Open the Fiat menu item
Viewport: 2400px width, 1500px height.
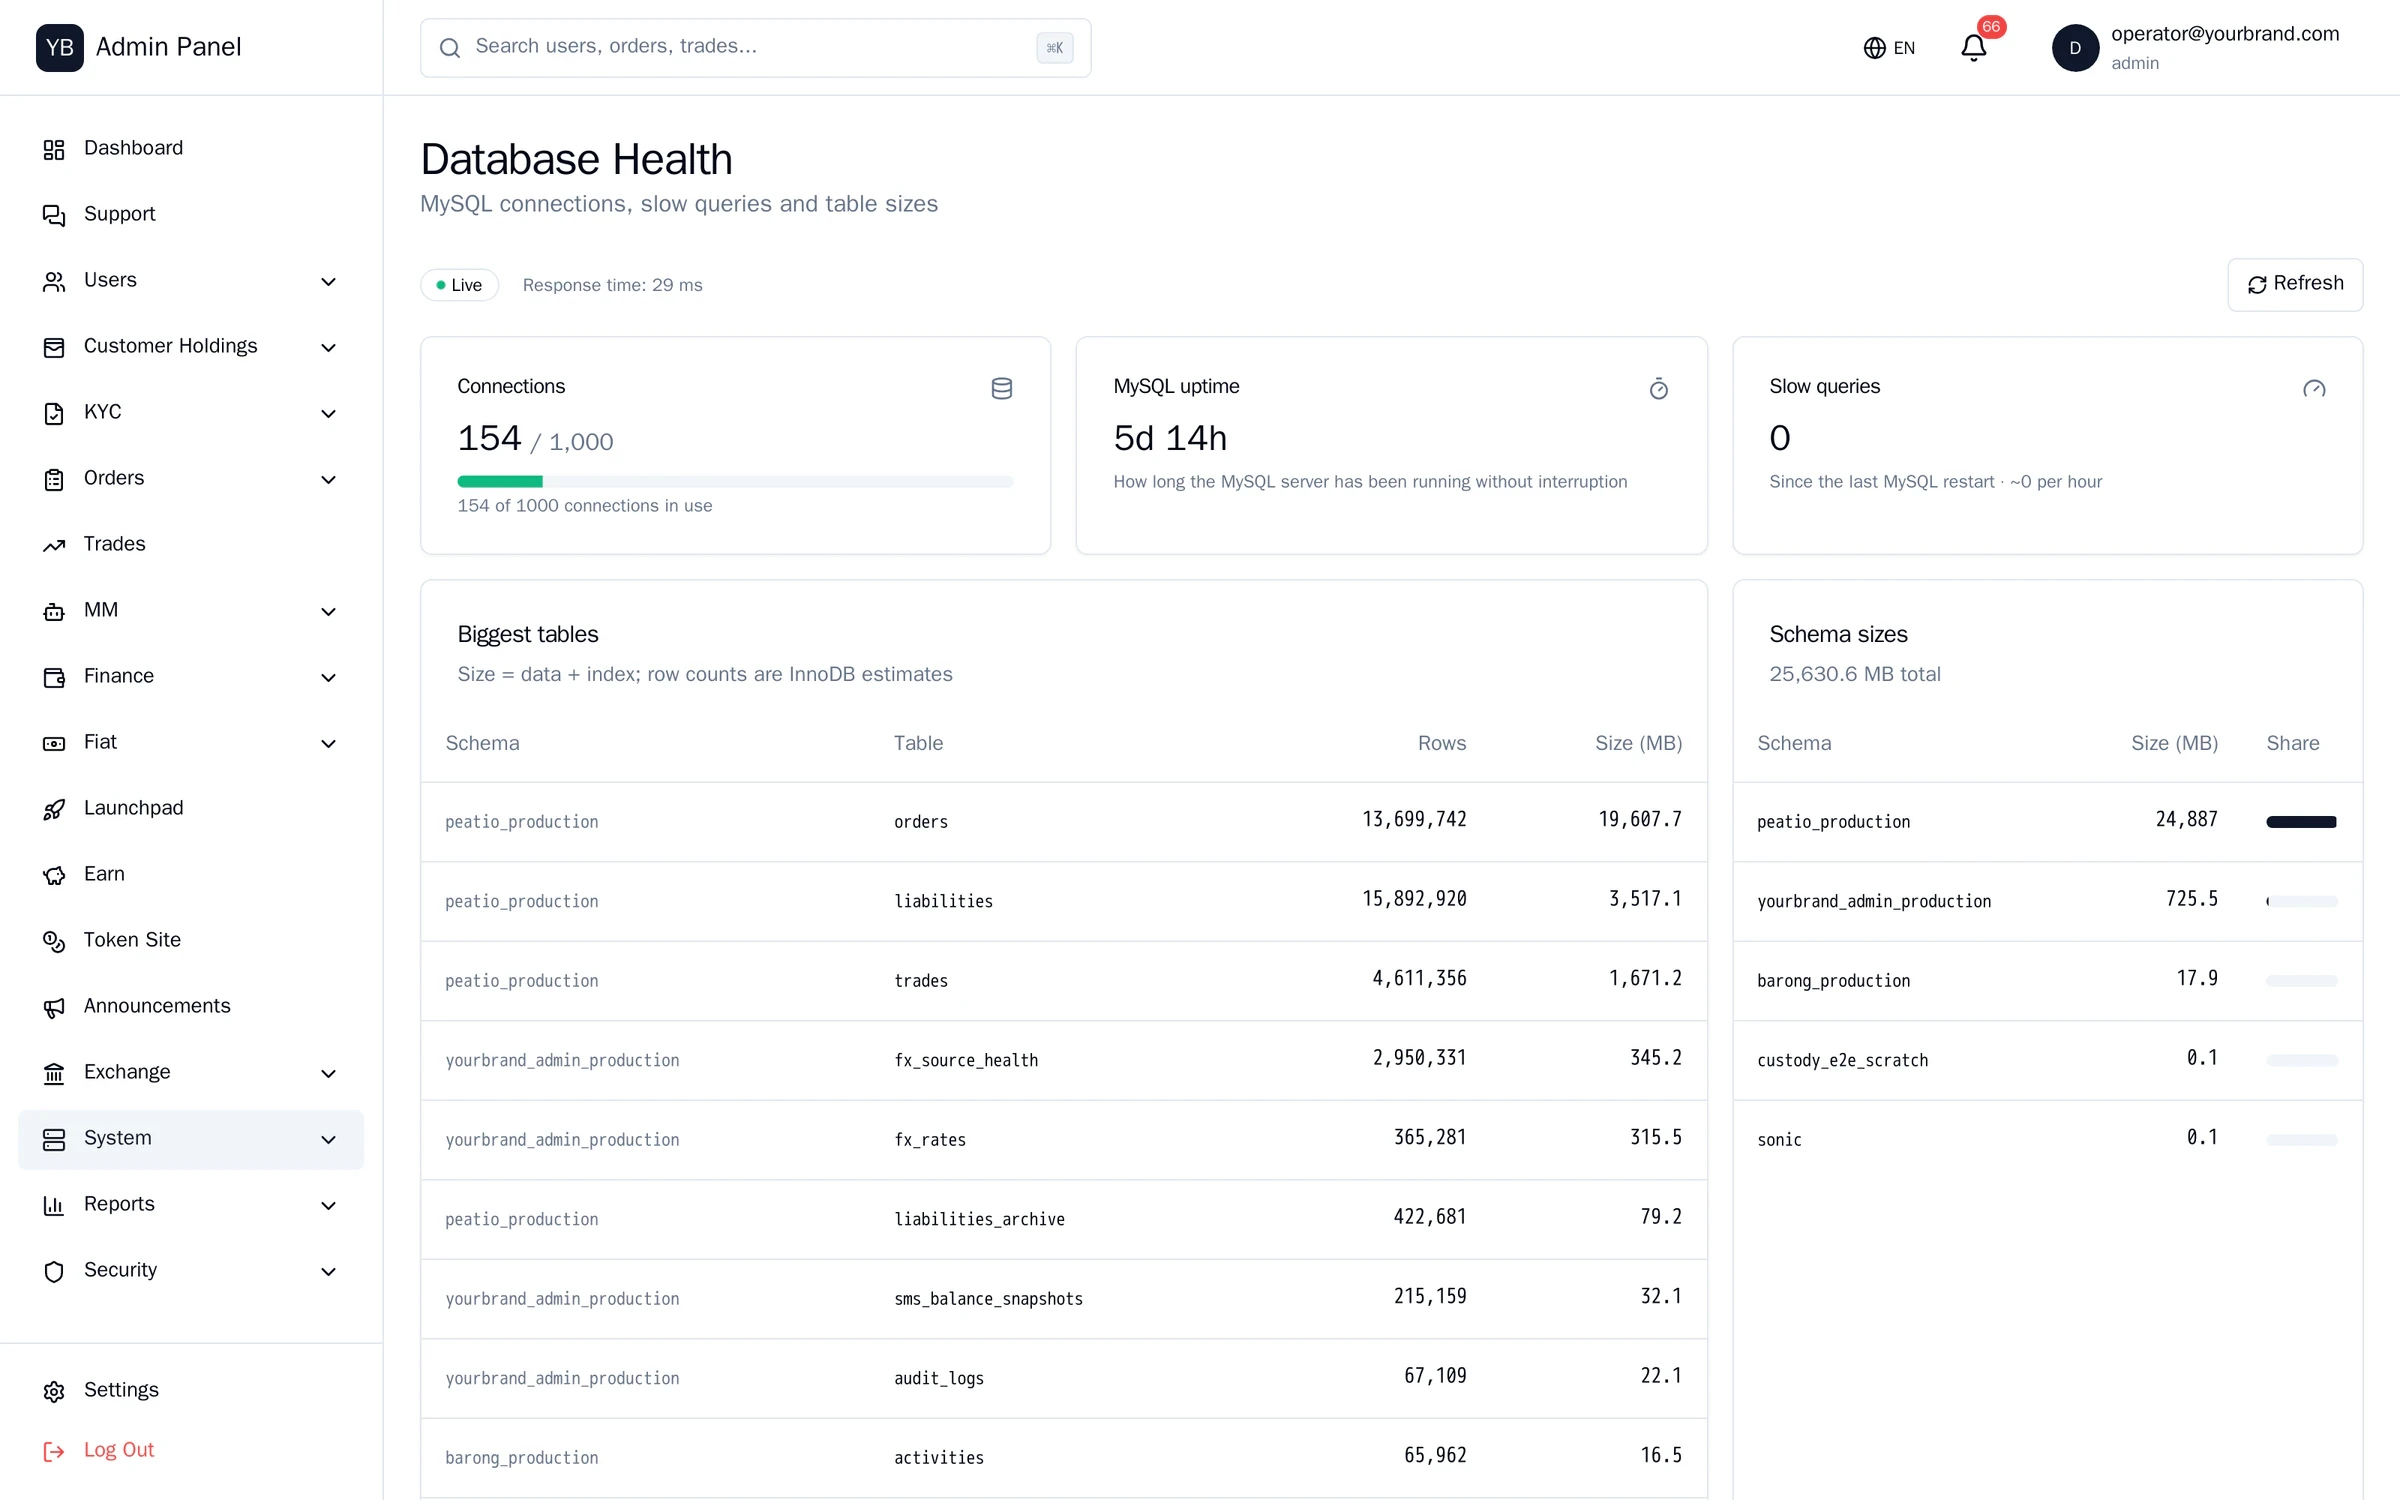pos(191,743)
